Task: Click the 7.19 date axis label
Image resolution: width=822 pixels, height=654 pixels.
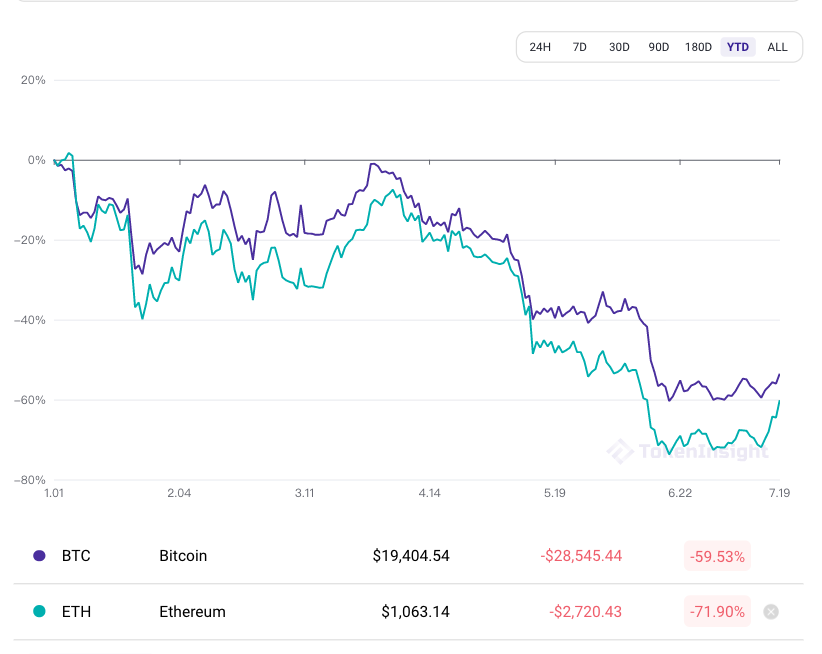Action: click(780, 493)
